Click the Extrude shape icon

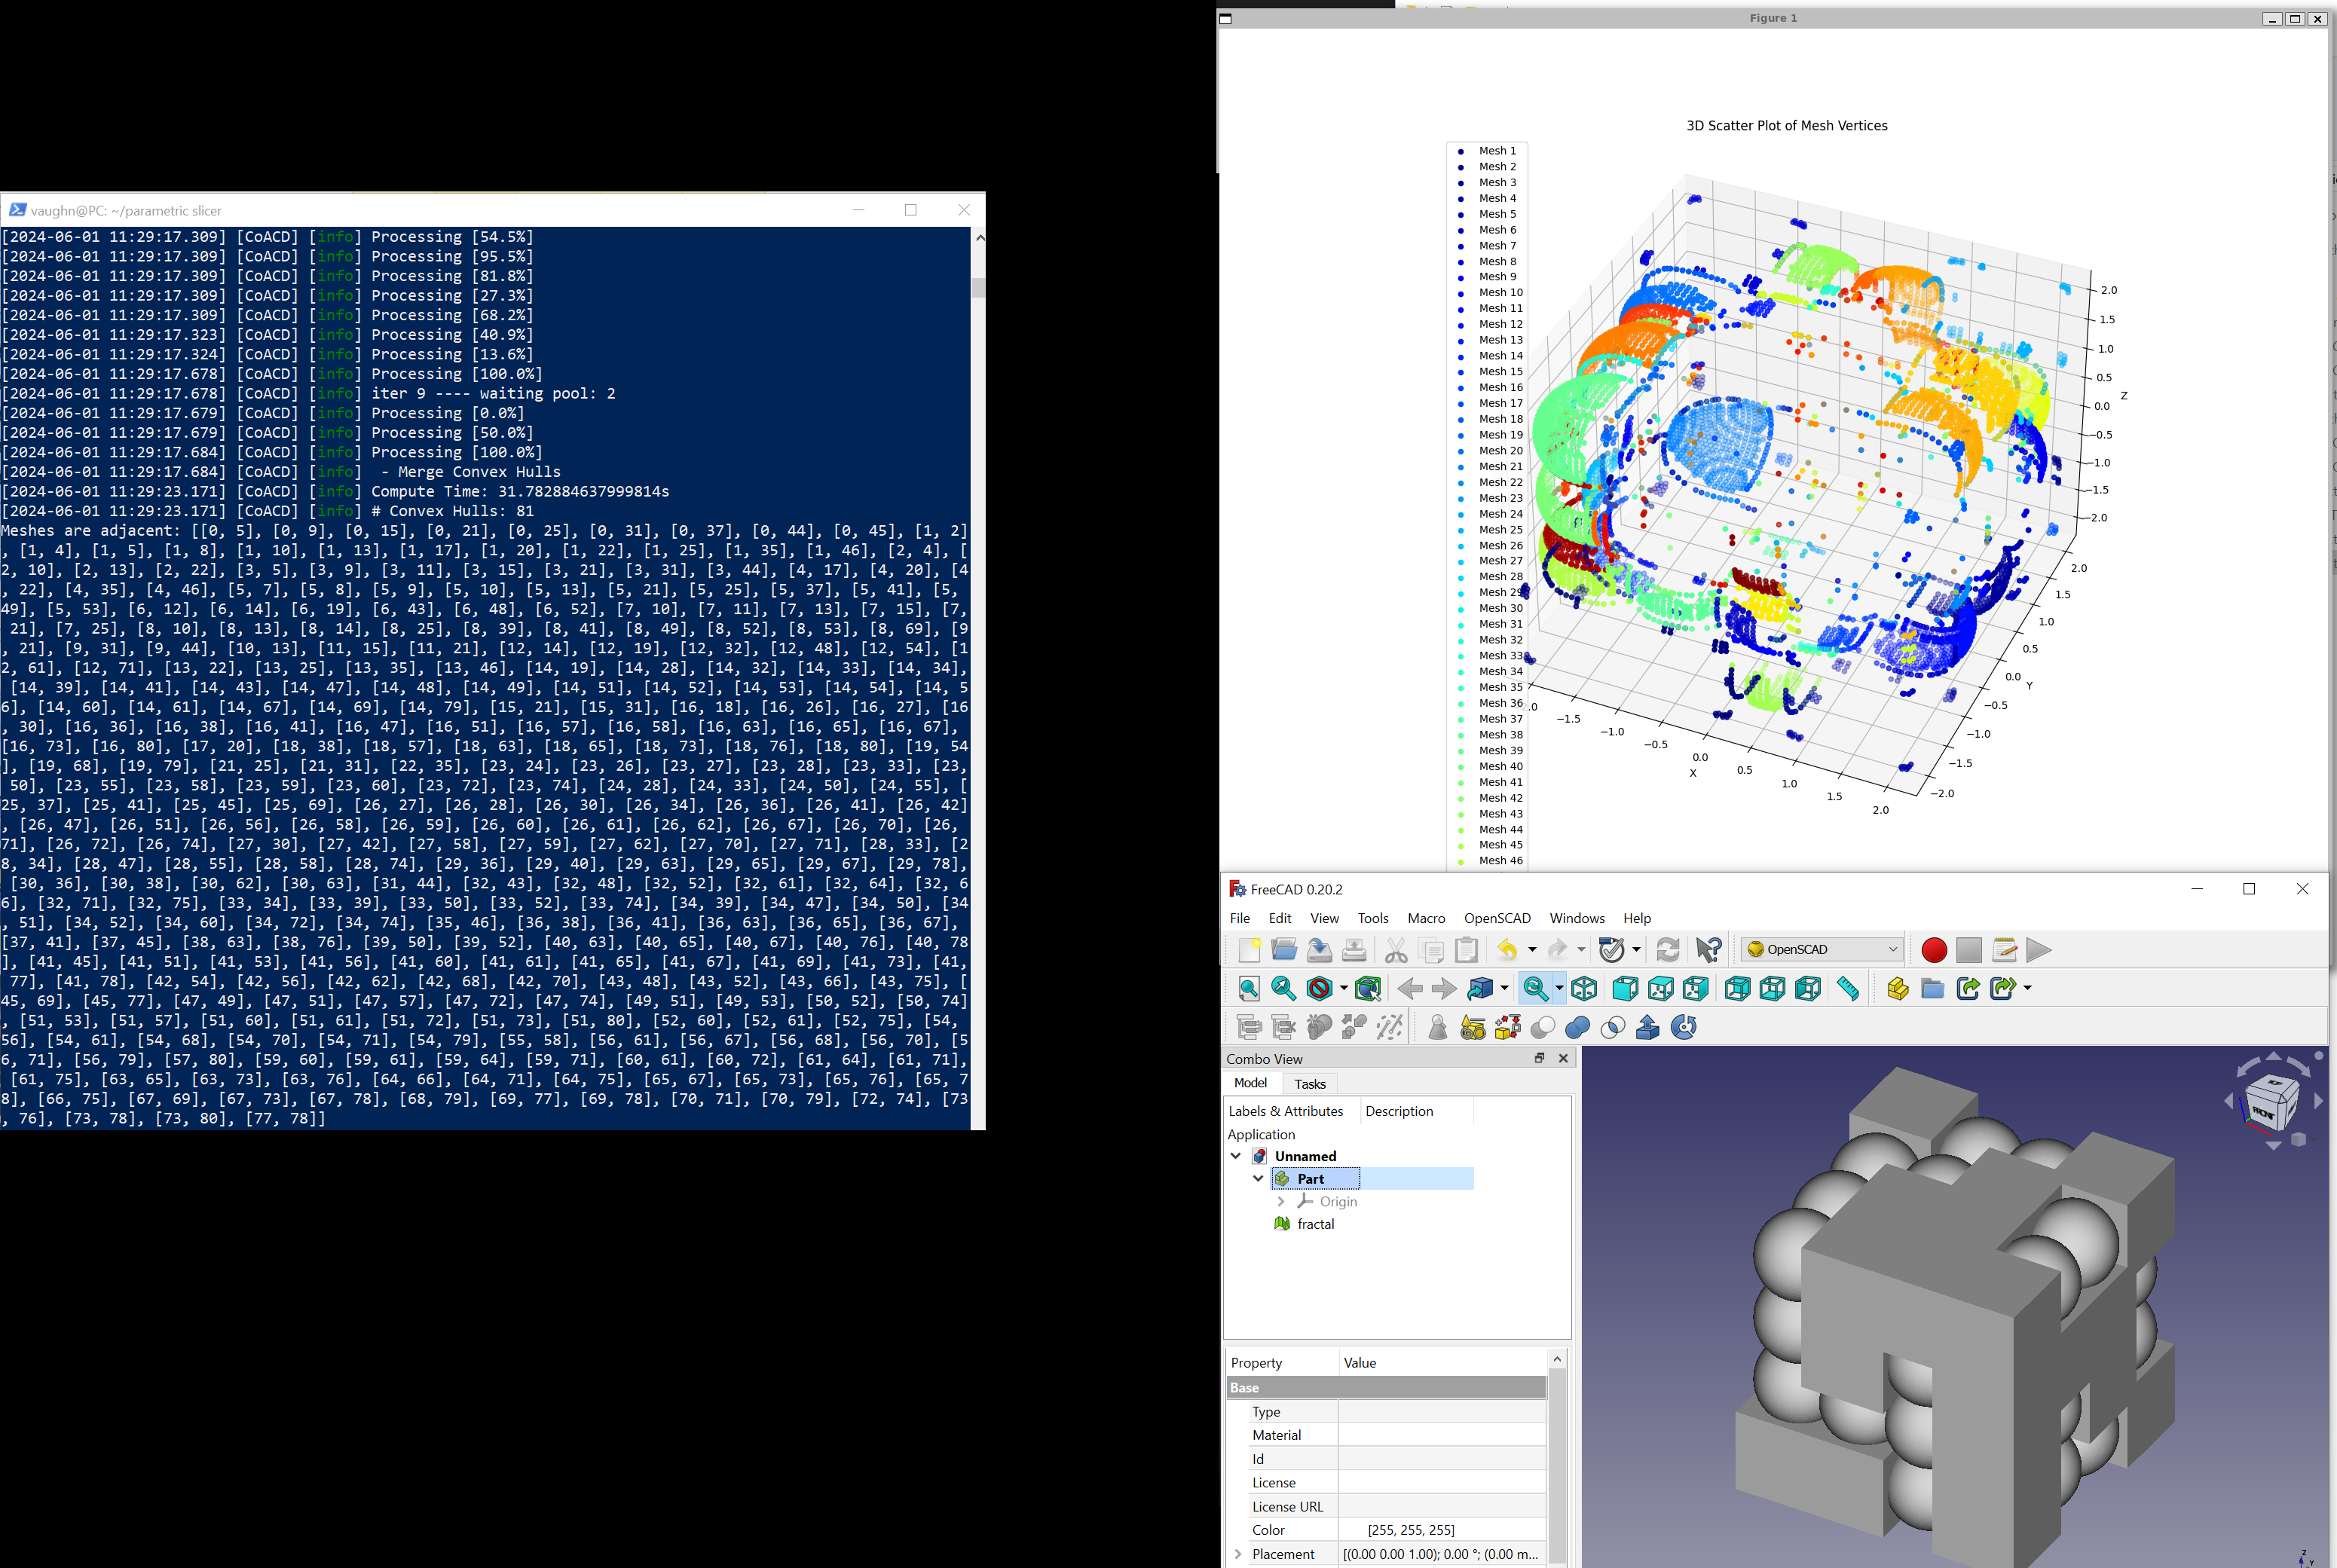click(x=1647, y=1027)
